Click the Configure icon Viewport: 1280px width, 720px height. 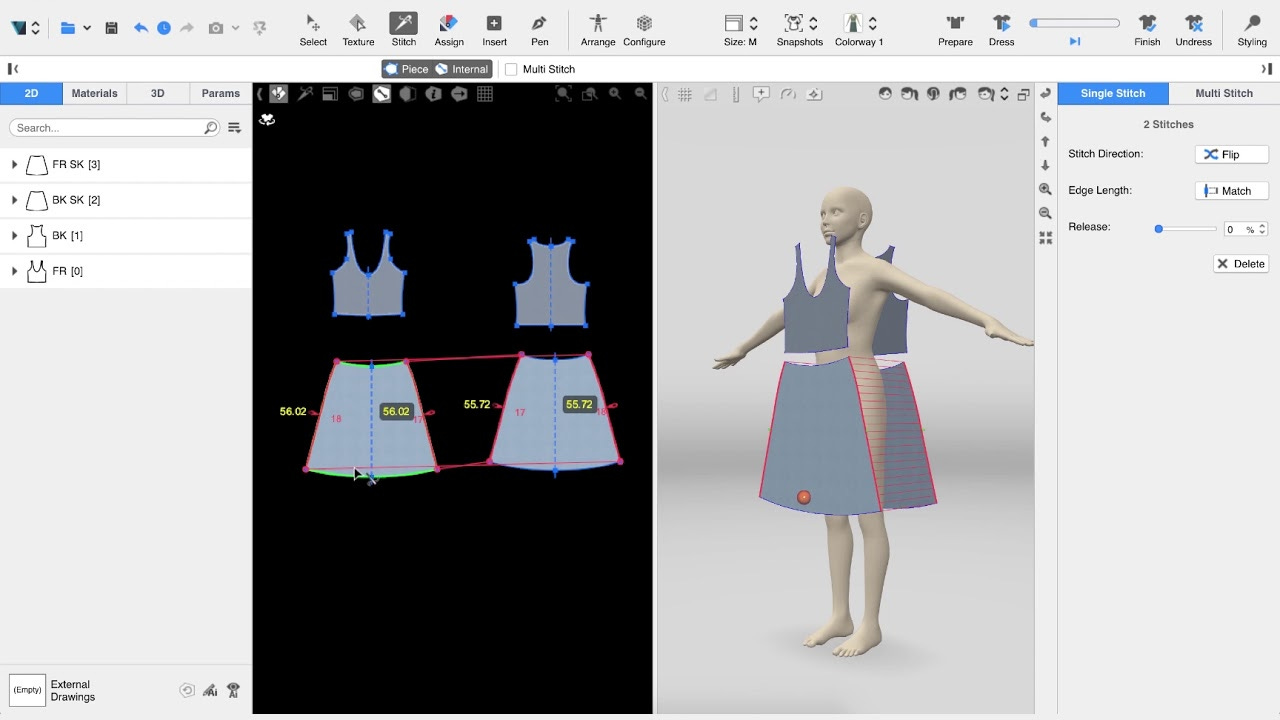[644, 30]
